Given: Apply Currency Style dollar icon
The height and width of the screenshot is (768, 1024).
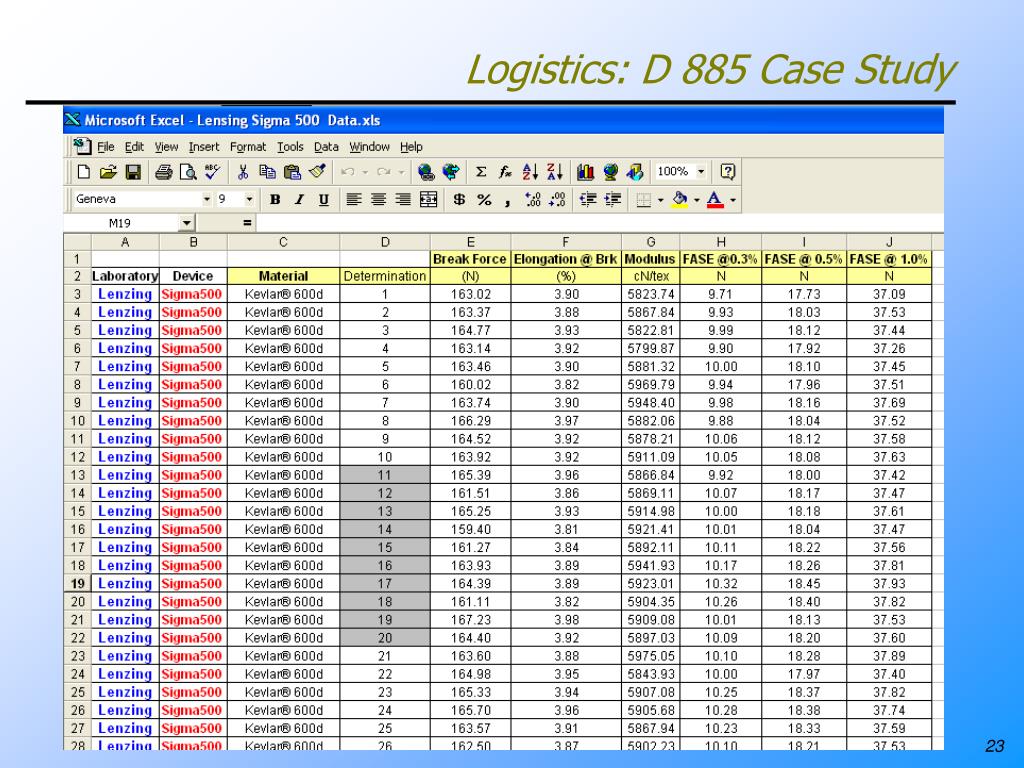Looking at the screenshot, I should click(459, 200).
